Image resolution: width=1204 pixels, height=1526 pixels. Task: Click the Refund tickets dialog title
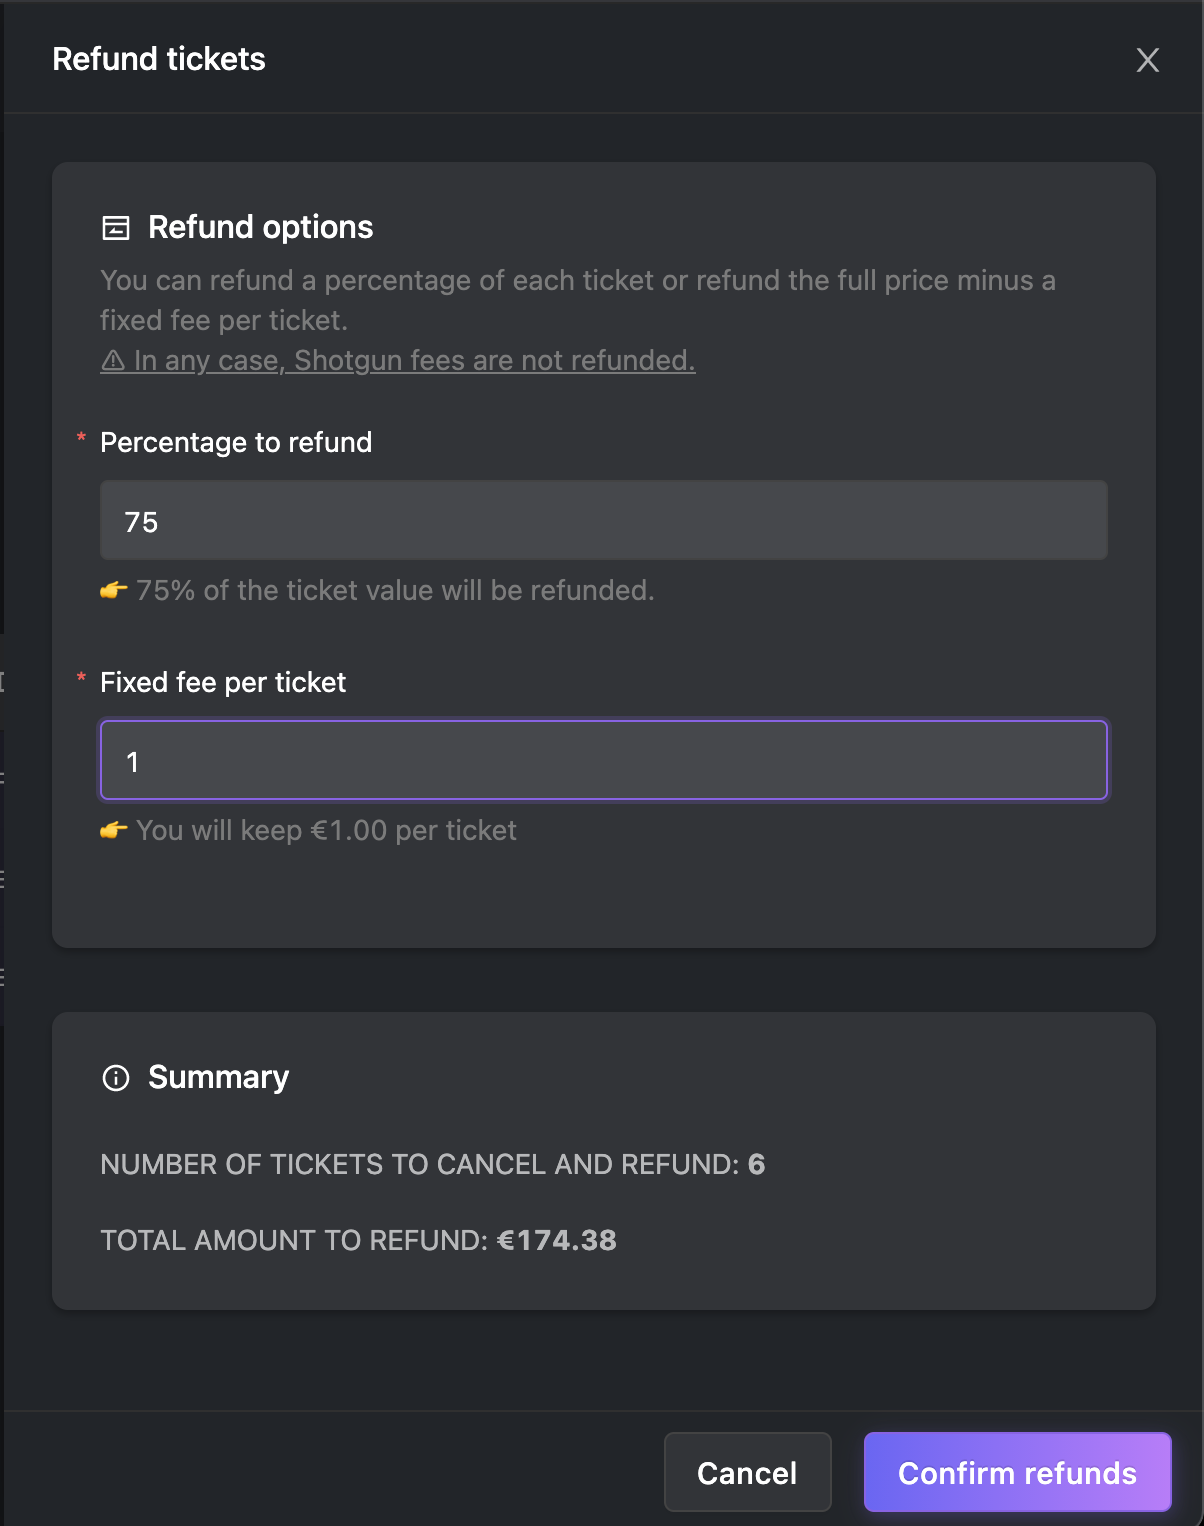pos(159,59)
